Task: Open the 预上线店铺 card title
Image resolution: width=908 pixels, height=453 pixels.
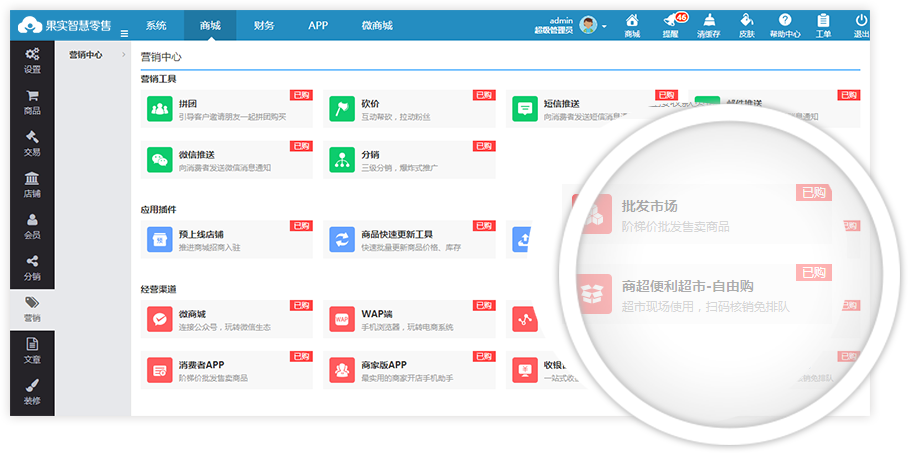Action: coord(202,235)
